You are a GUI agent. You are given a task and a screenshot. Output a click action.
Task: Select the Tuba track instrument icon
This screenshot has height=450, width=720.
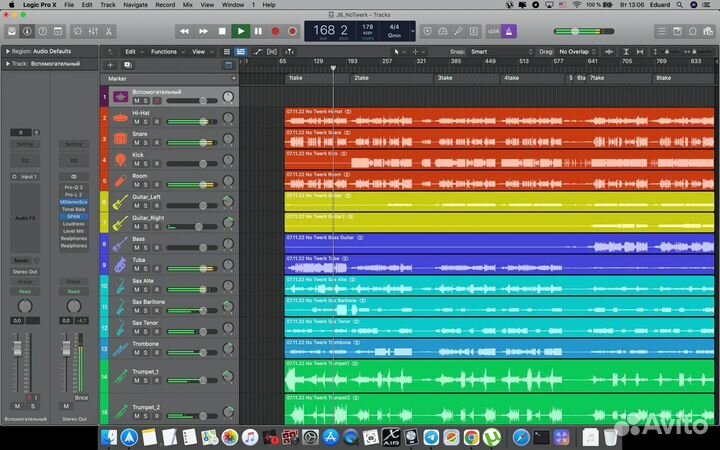point(119,265)
